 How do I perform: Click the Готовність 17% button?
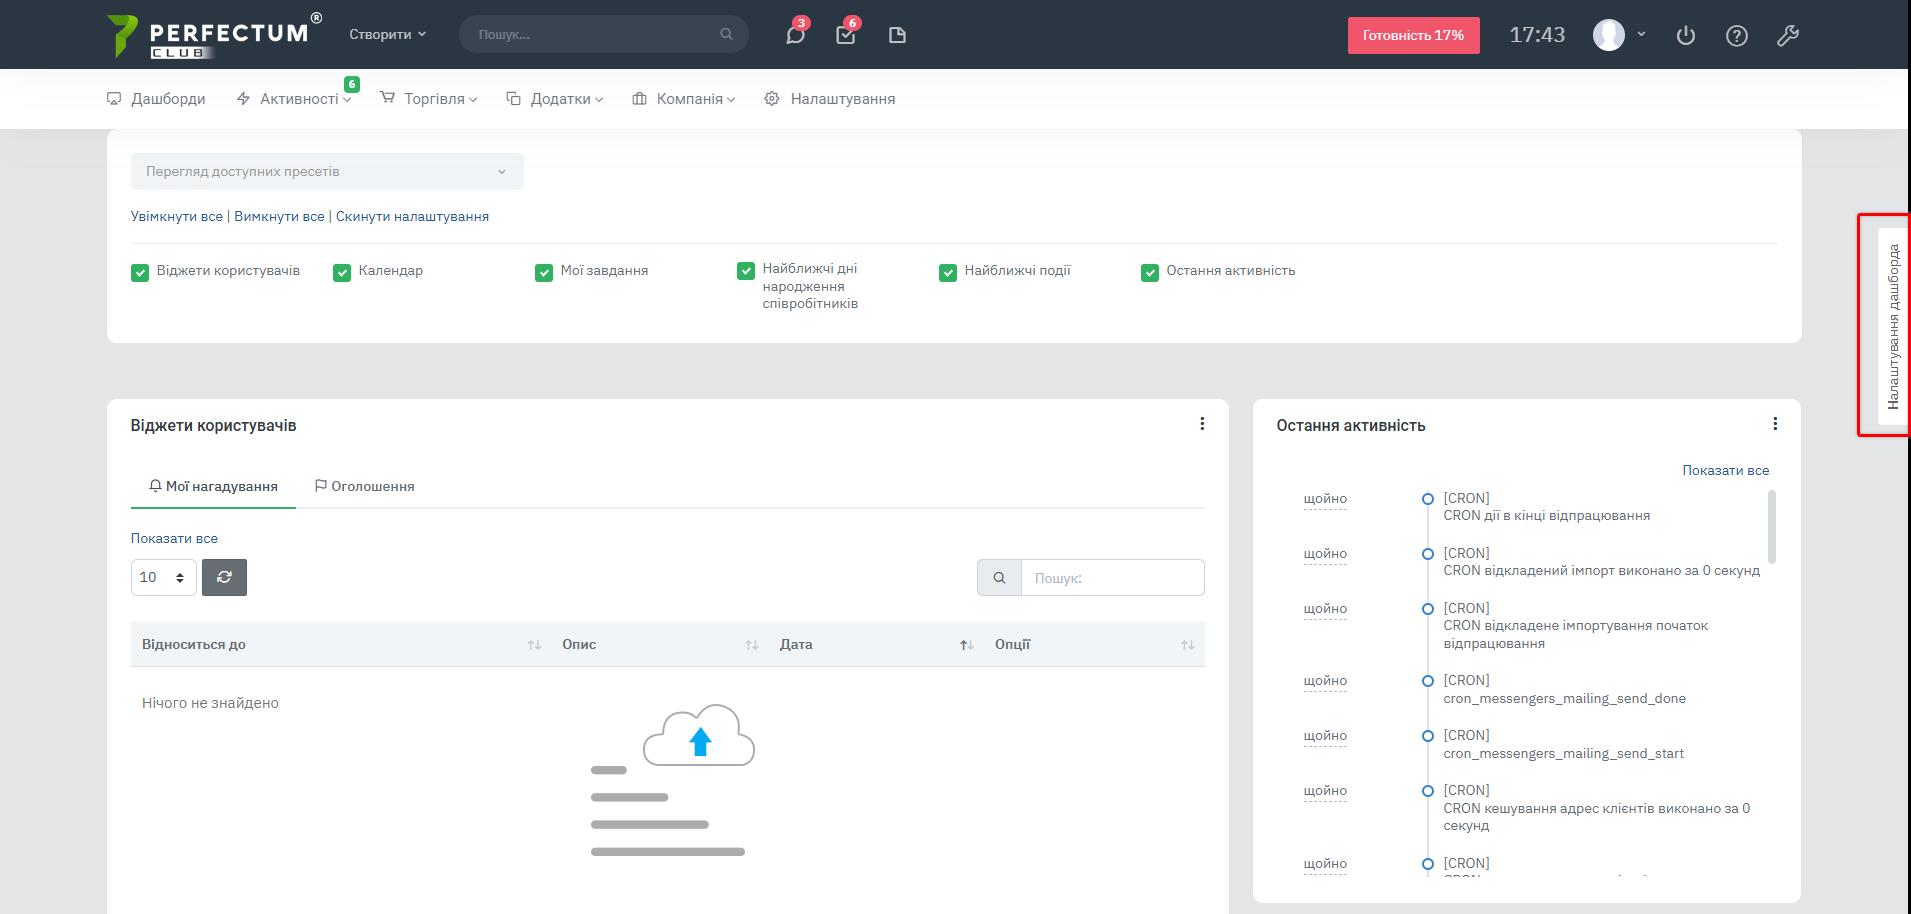(x=1413, y=35)
